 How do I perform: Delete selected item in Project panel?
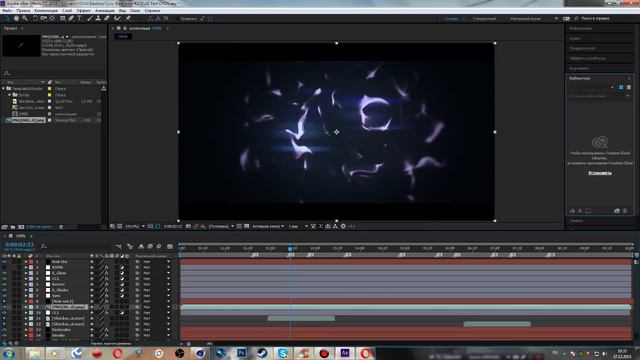pos(61,227)
